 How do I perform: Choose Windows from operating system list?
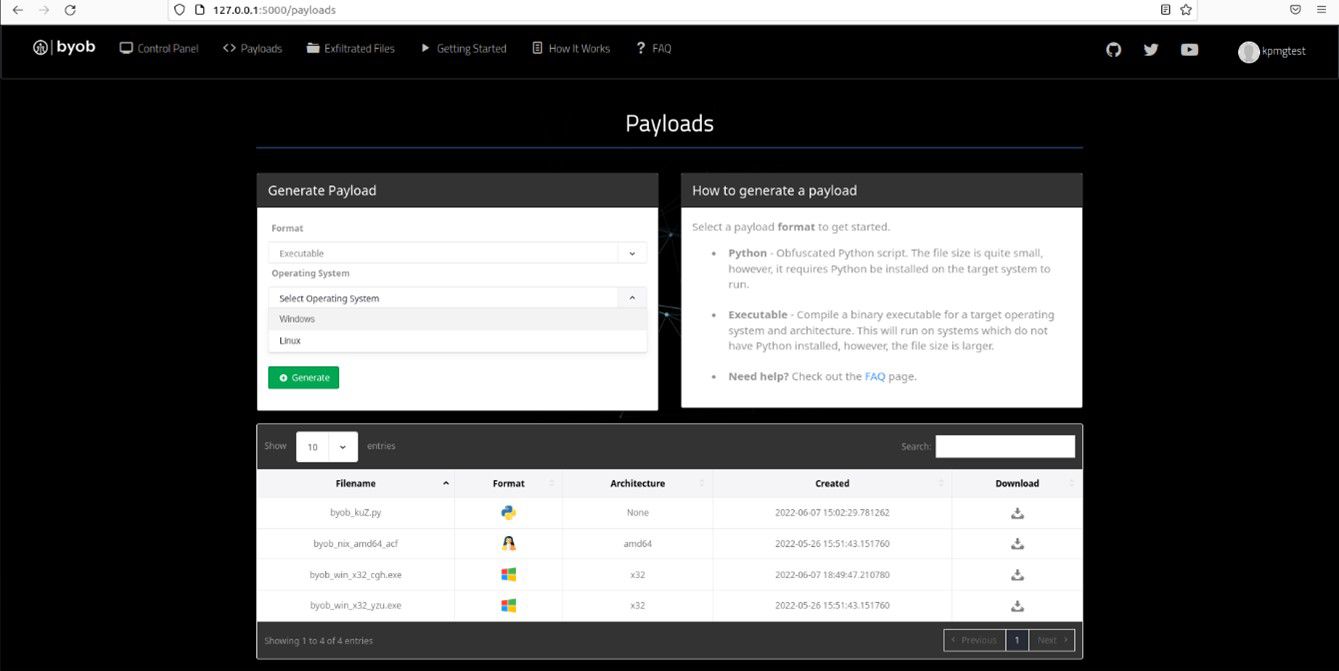pos(297,319)
